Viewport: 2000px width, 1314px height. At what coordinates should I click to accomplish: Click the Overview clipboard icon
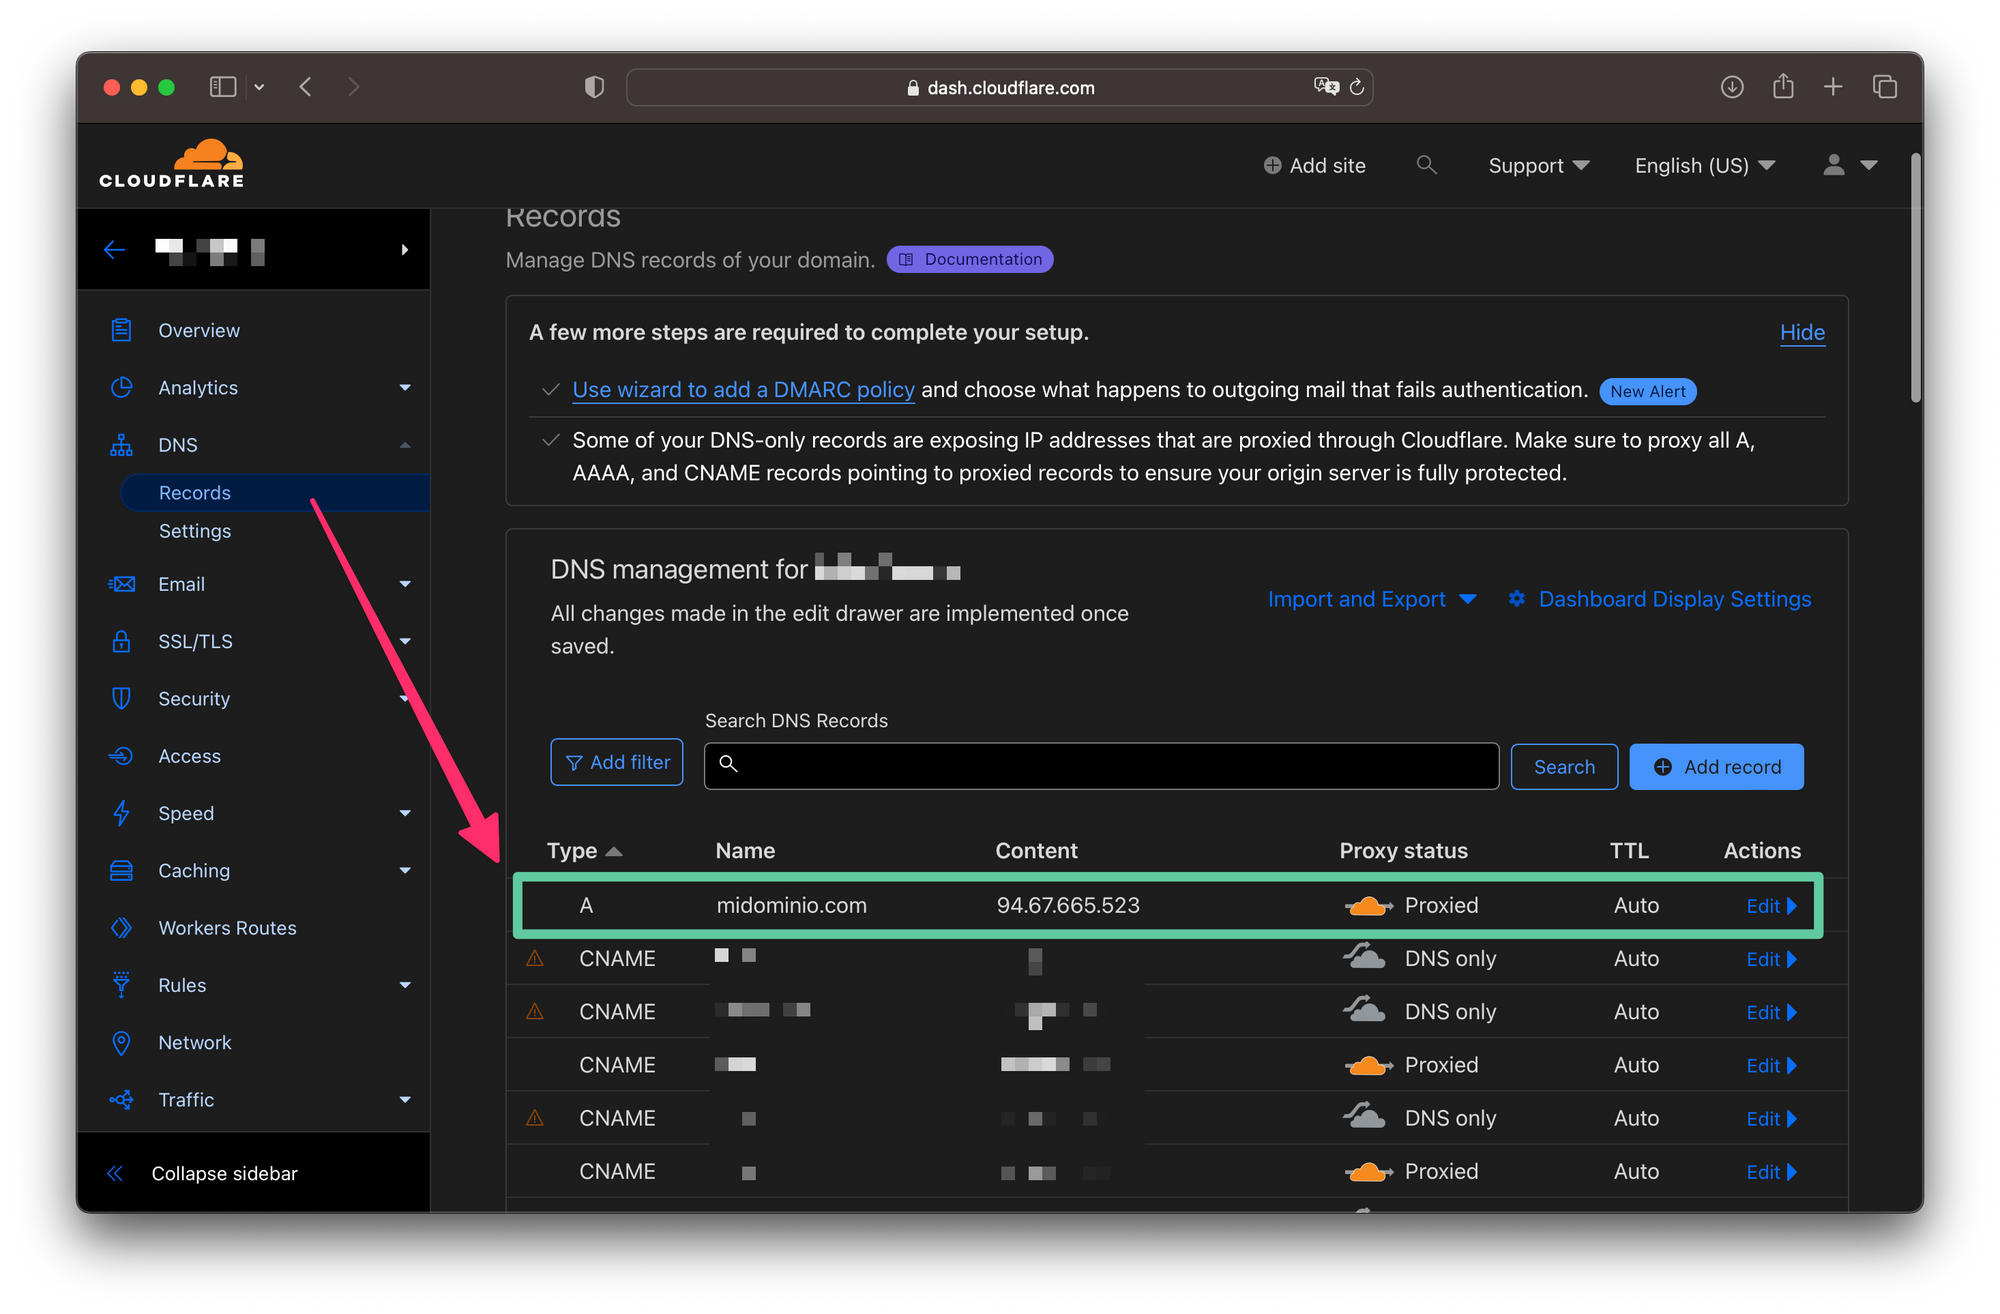point(121,330)
